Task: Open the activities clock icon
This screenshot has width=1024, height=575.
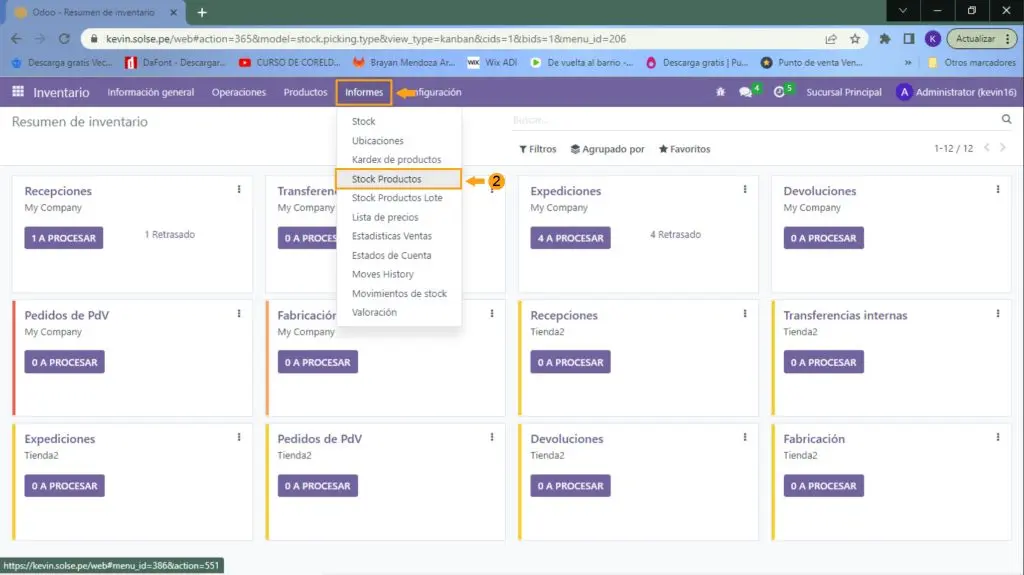Action: (x=780, y=92)
